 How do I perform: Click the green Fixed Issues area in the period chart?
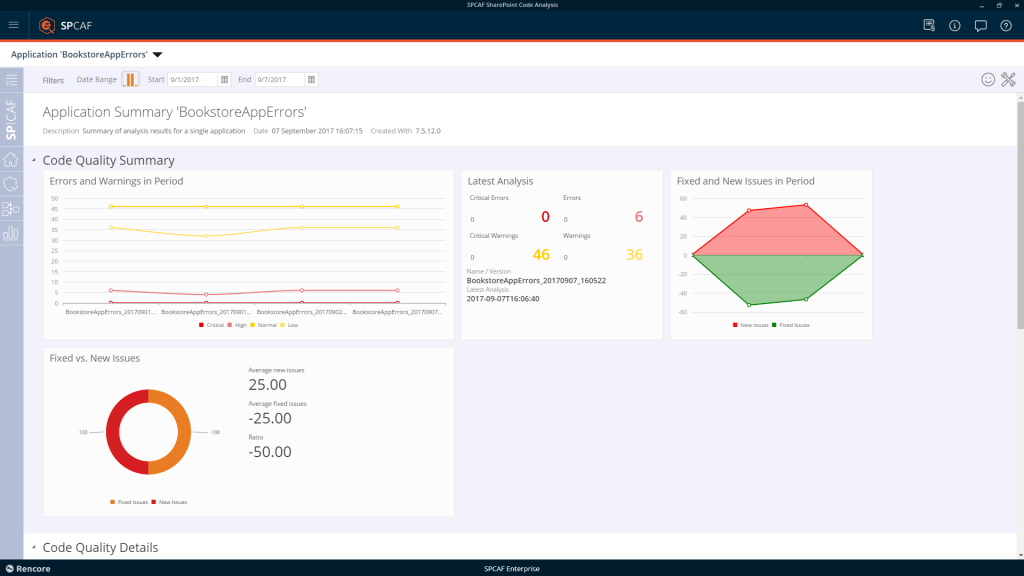(777, 278)
